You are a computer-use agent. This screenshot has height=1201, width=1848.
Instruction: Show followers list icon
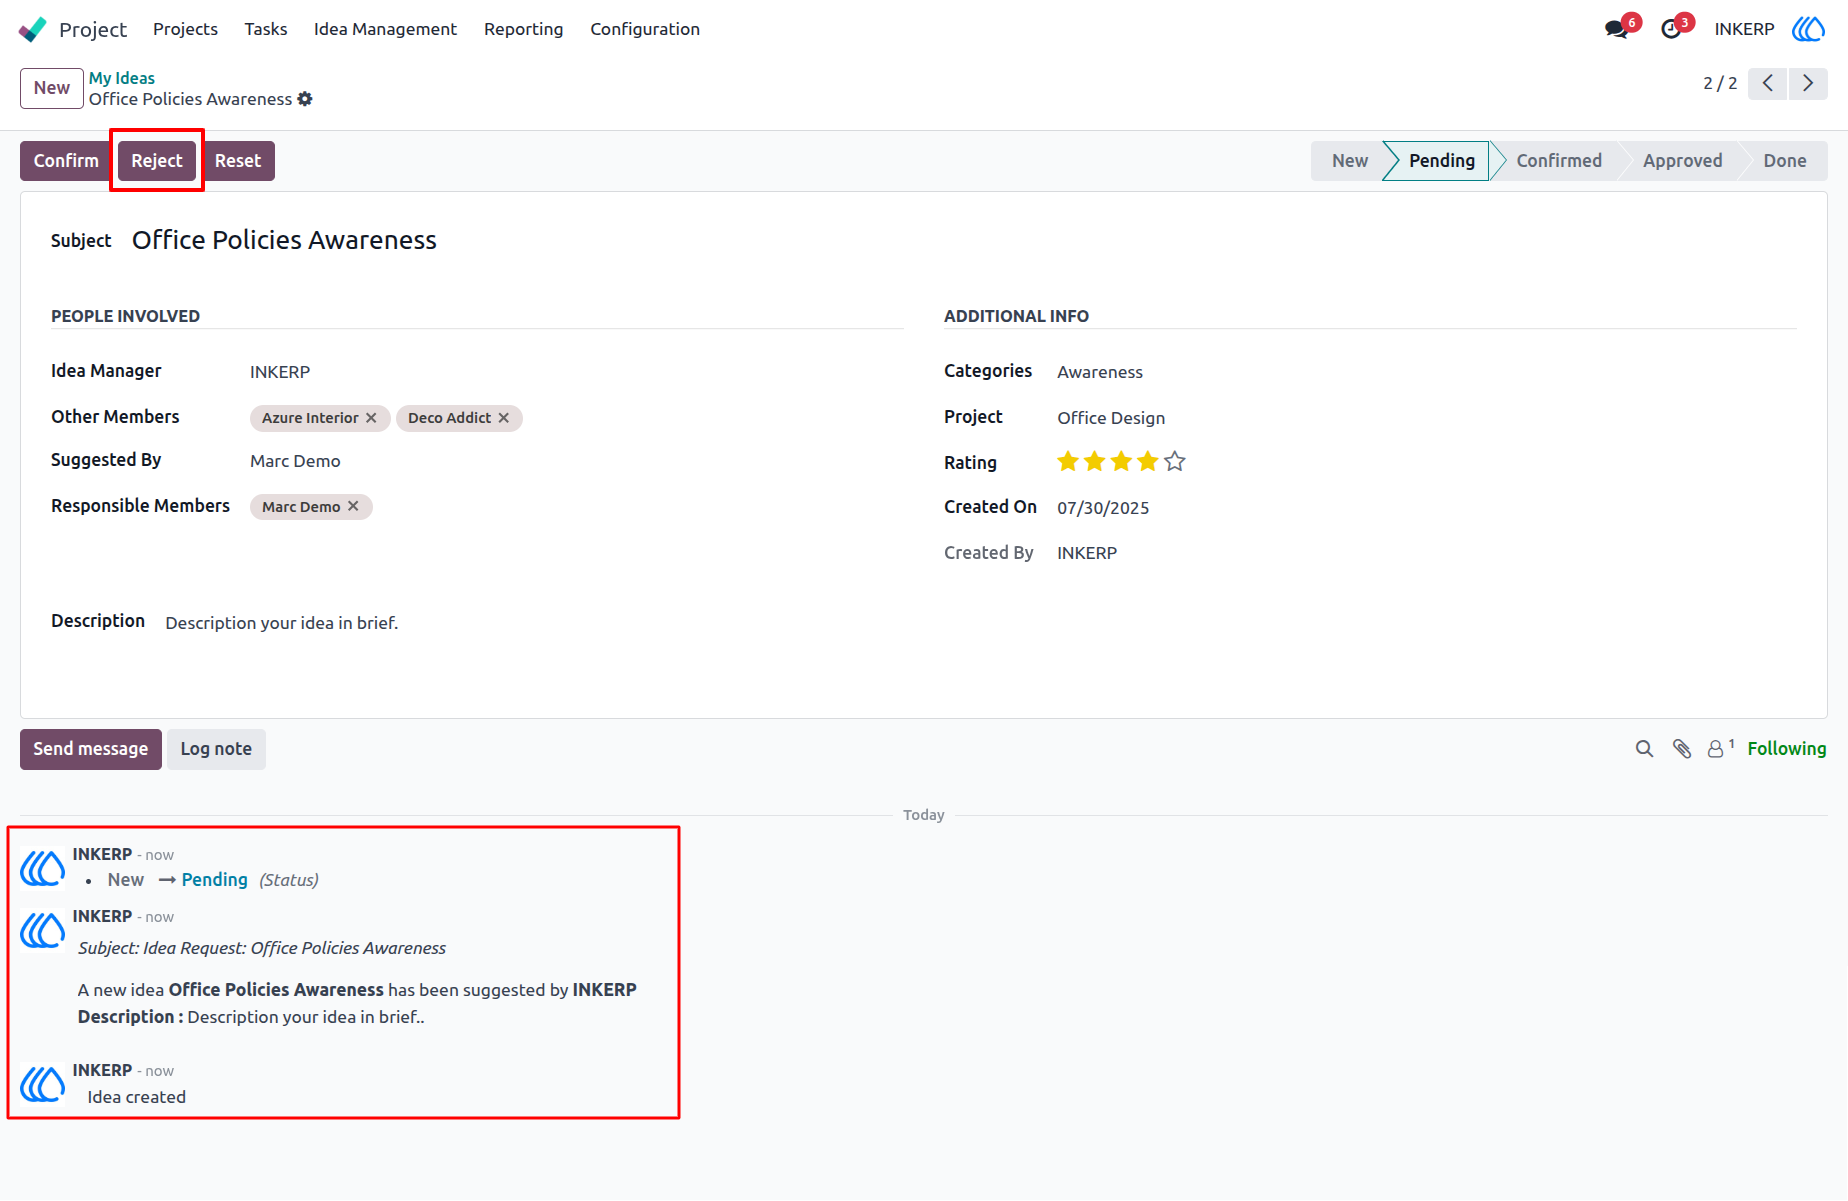[x=1719, y=748]
